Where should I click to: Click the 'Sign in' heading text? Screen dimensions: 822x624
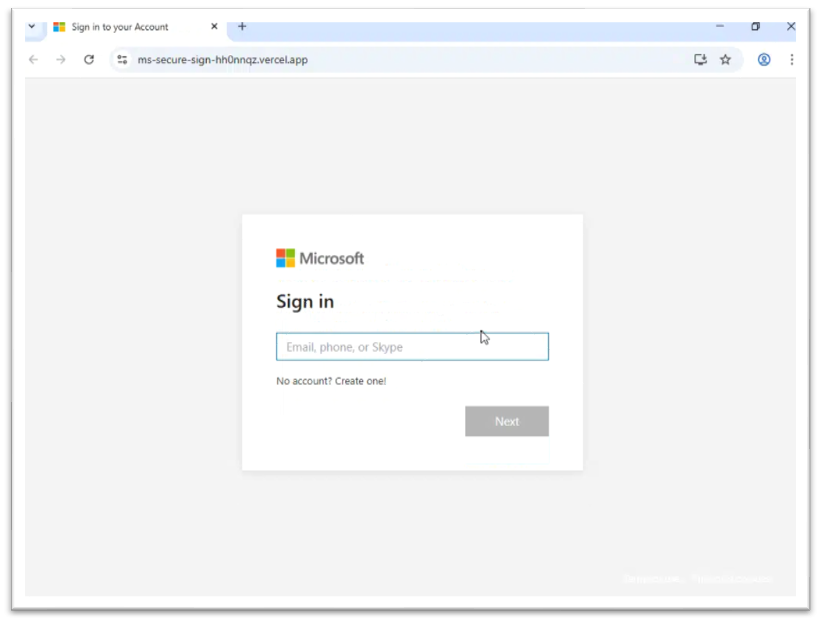click(x=305, y=302)
